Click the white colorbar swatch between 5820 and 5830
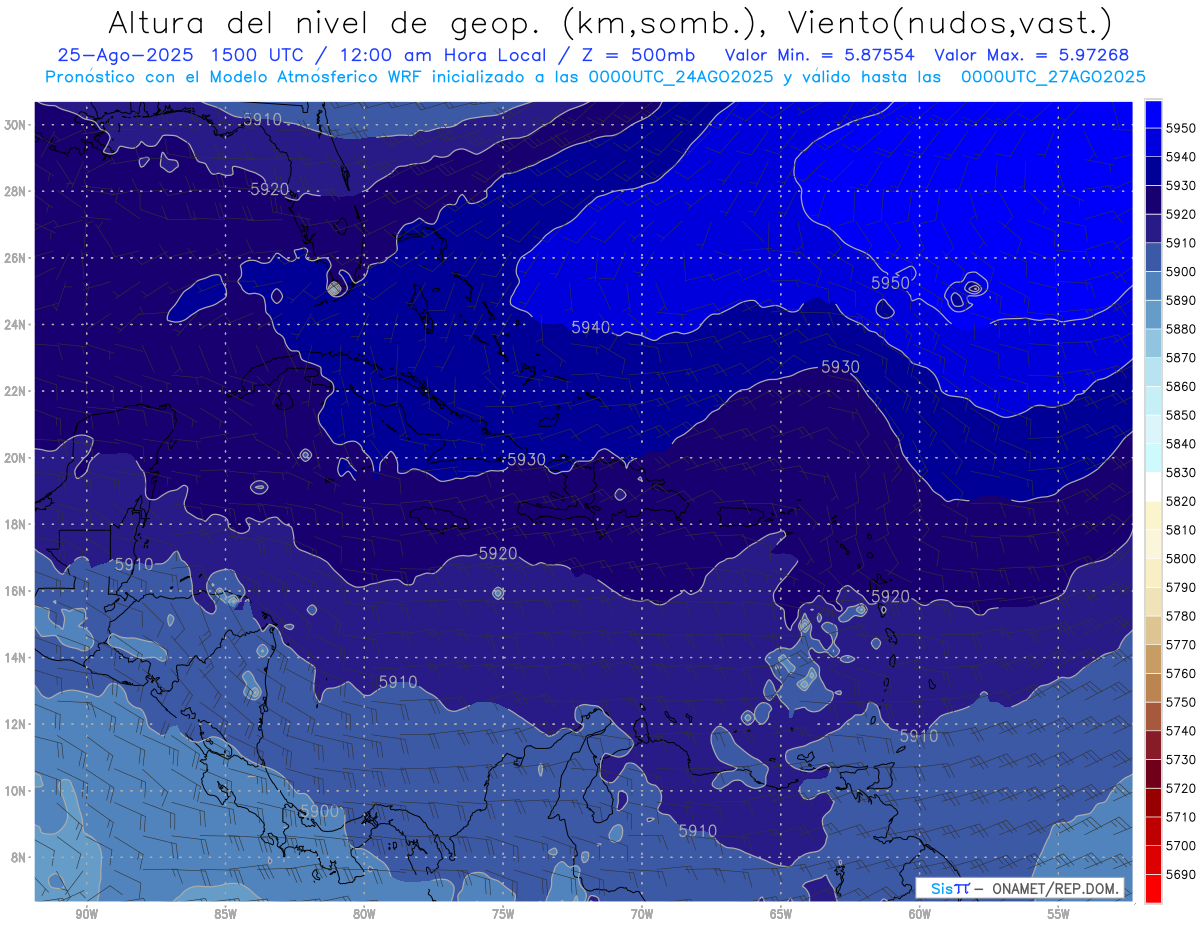 click(1153, 487)
